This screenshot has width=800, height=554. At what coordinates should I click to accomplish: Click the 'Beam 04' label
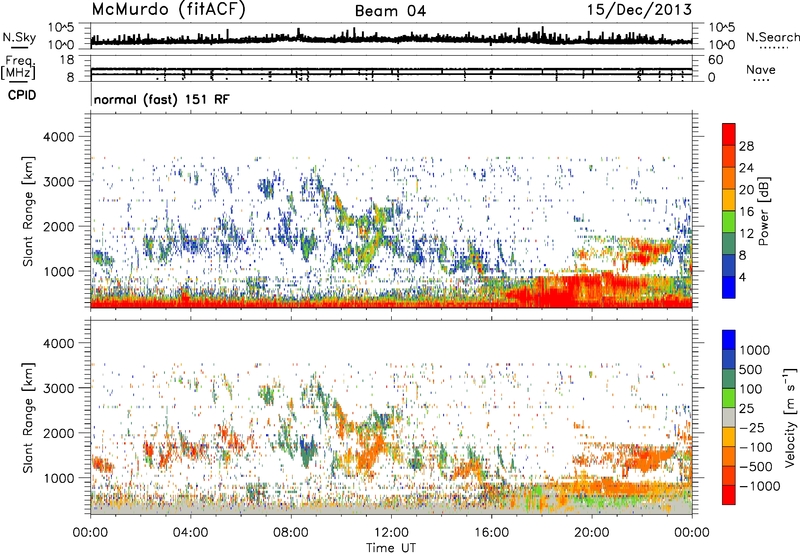tap(390, 11)
